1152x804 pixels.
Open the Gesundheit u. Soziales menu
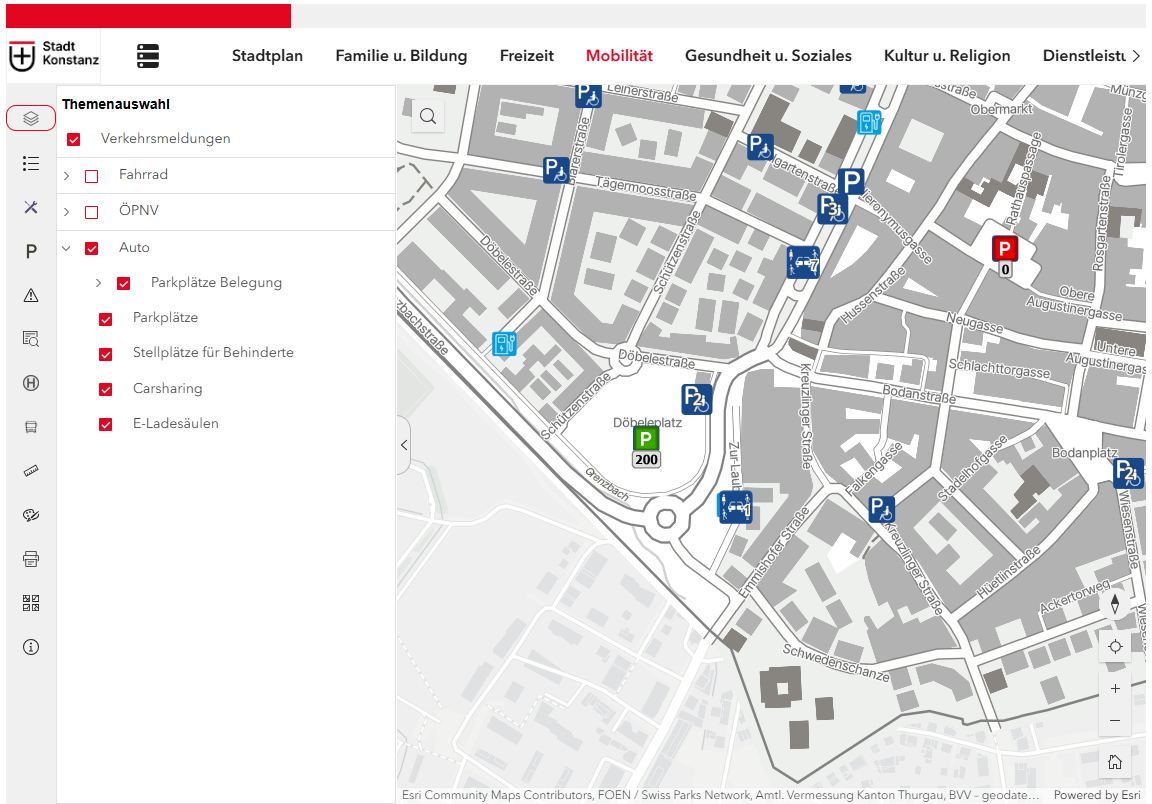point(767,56)
